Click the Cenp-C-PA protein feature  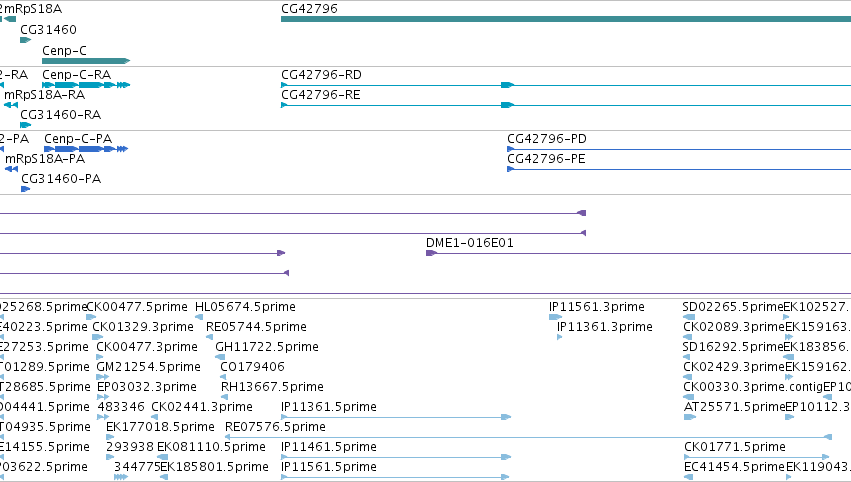[x=86, y=149]
